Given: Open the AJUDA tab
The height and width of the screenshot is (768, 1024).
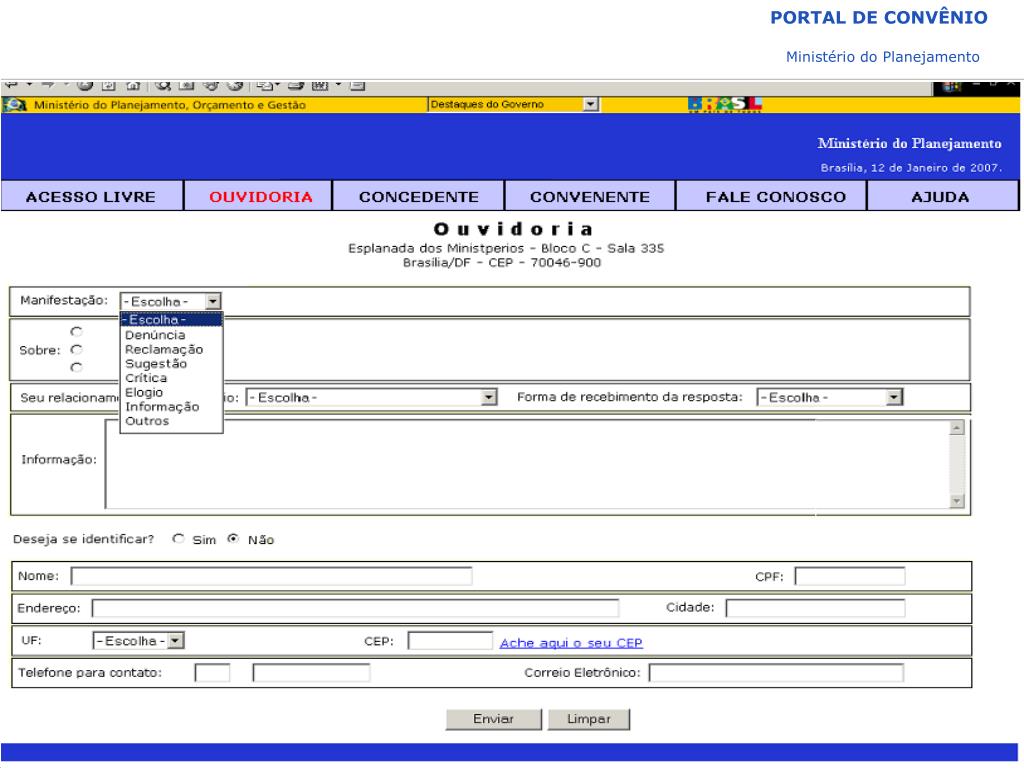Looking at the screenshot, I should click(x=941, y=197).
